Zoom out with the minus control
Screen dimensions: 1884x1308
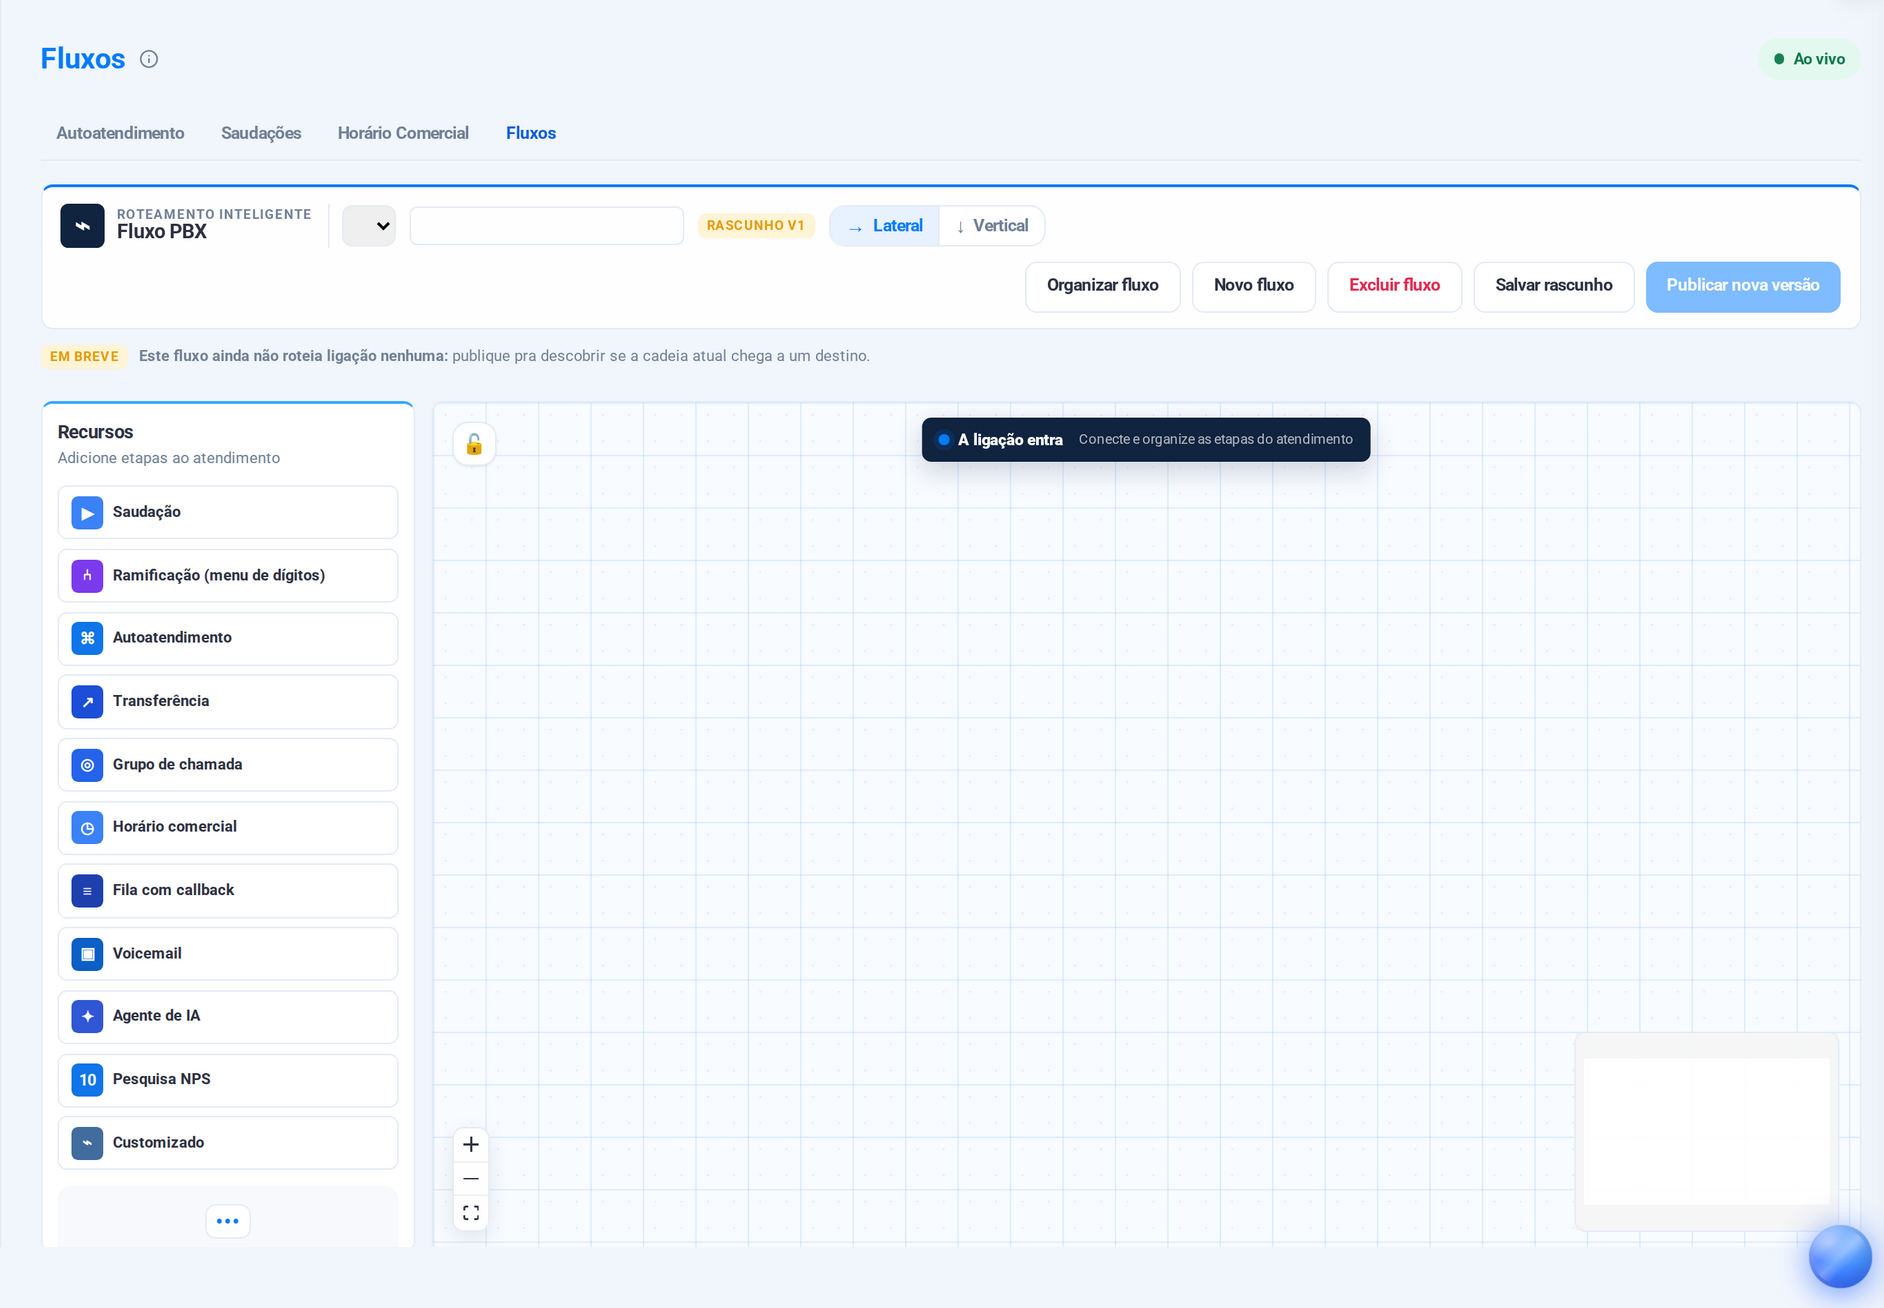[471, 1179]
